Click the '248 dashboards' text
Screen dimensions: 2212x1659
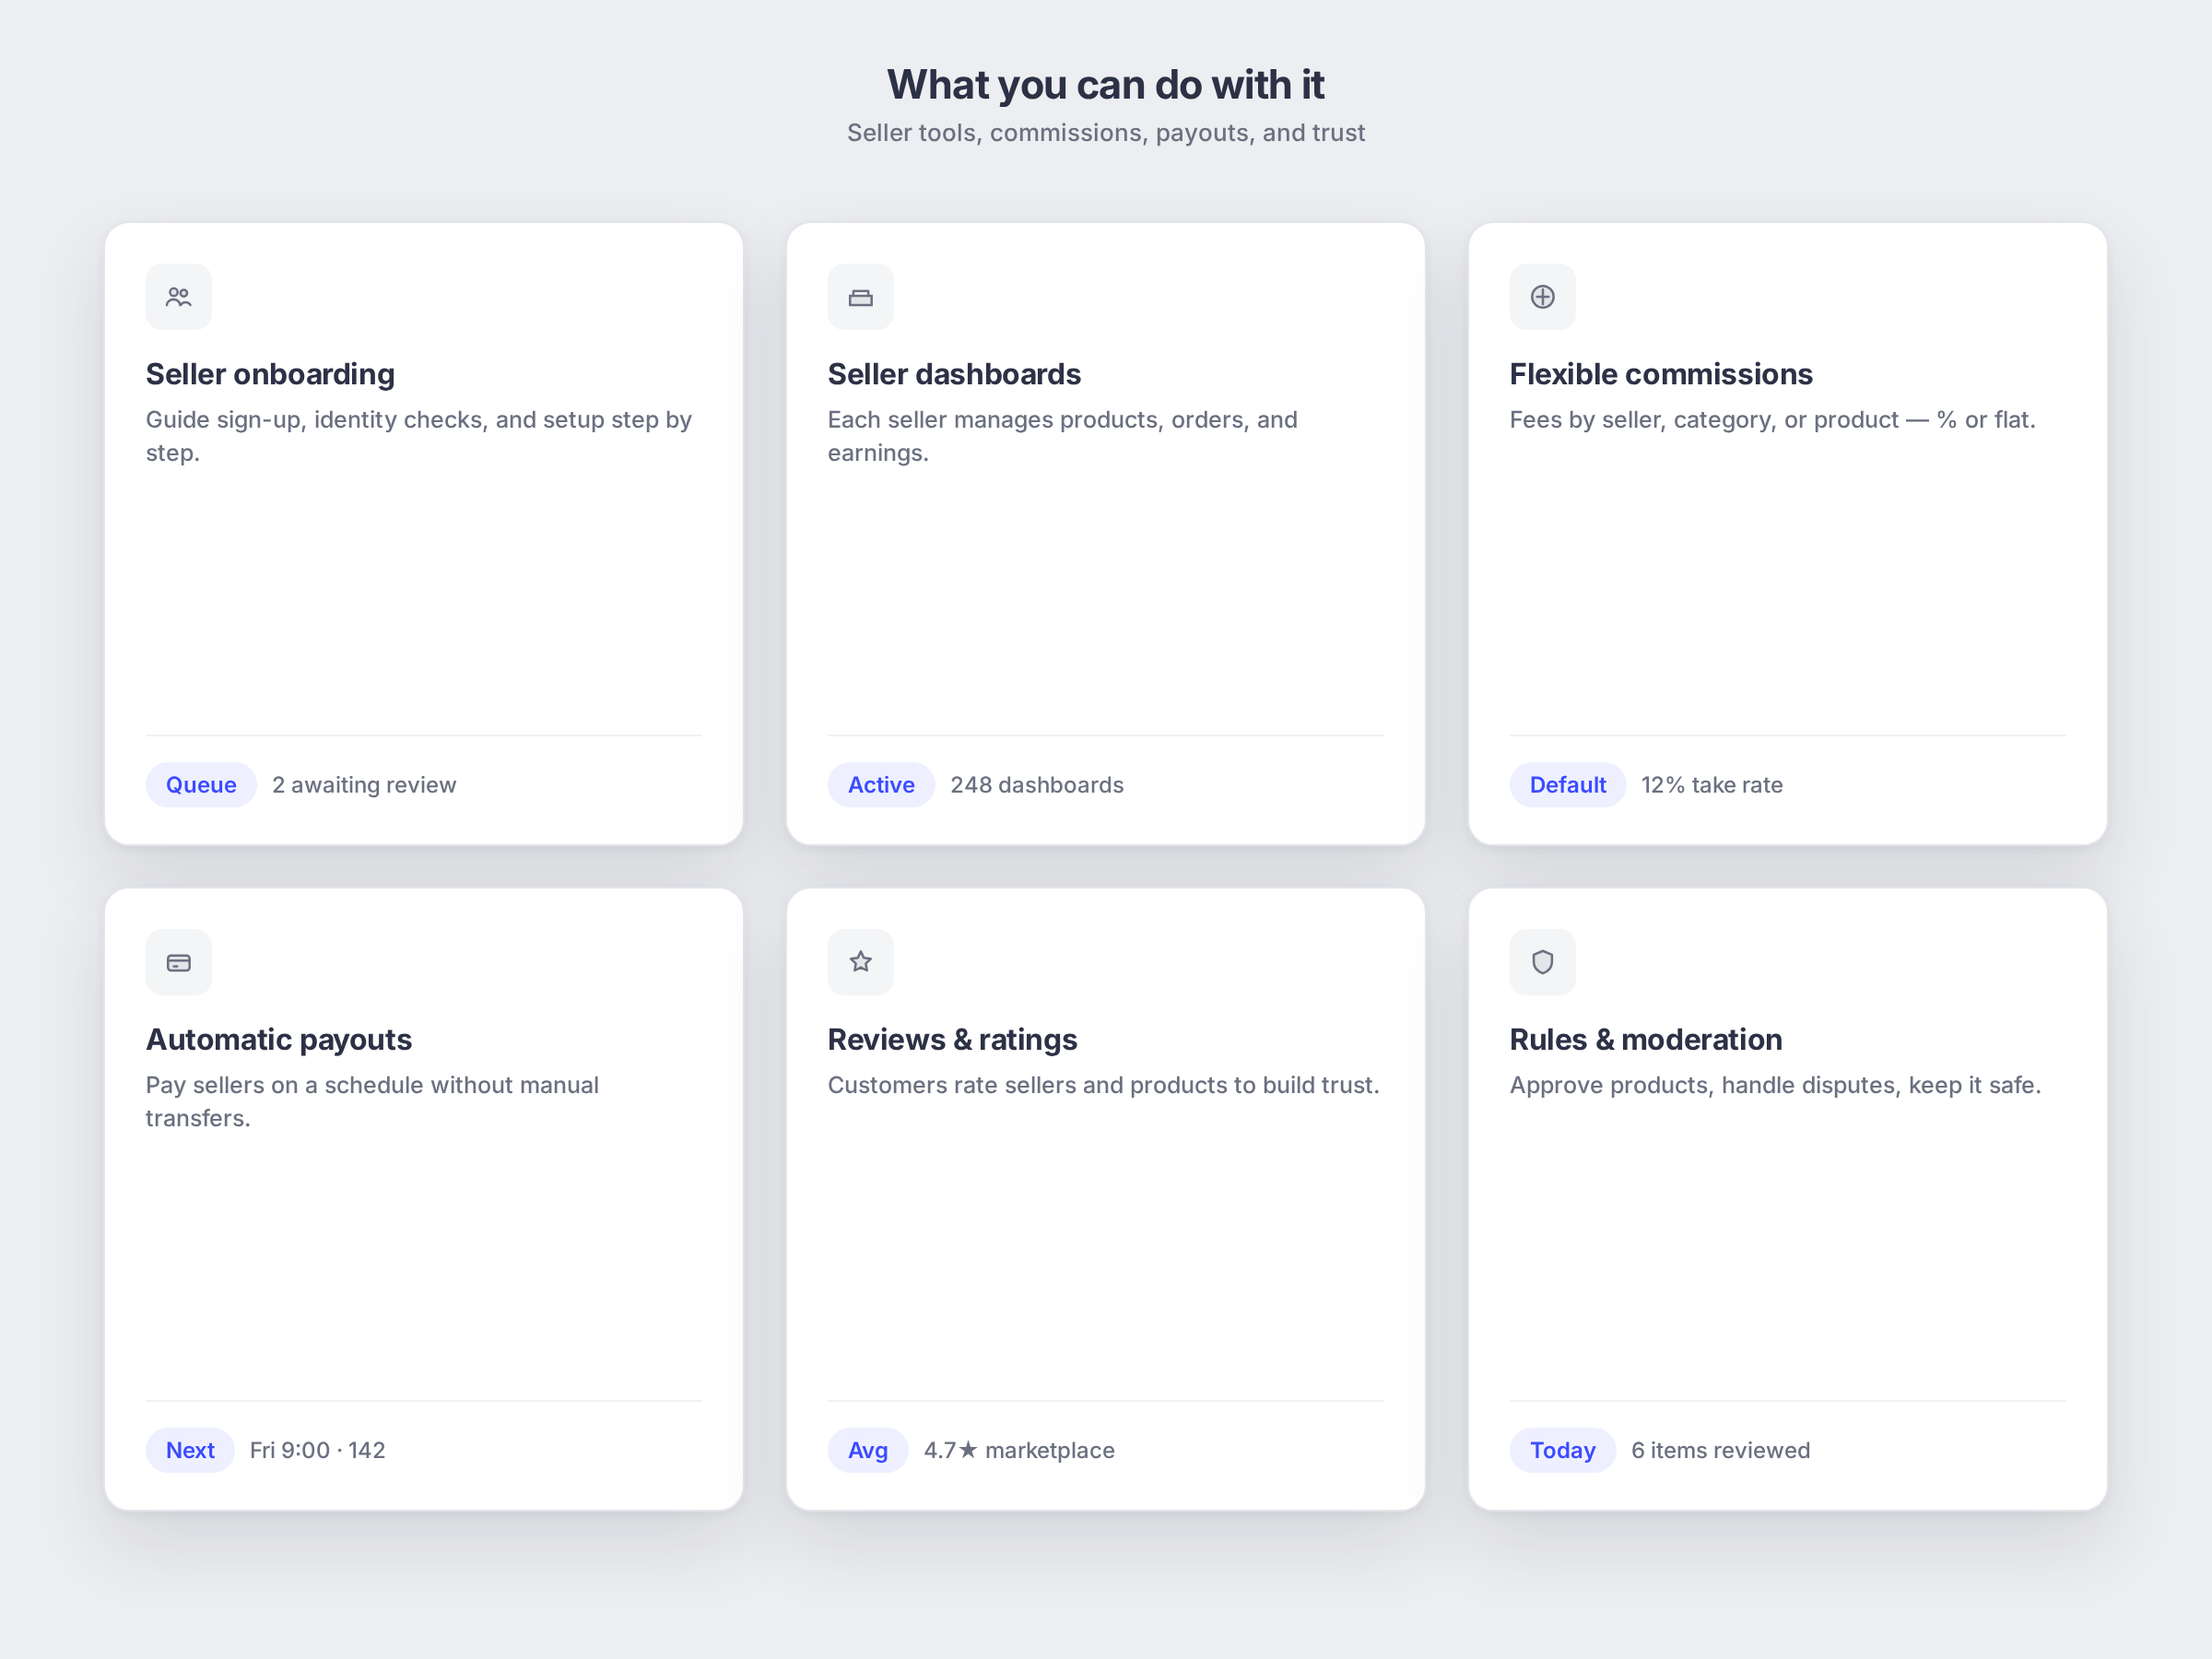[1037, 785]
